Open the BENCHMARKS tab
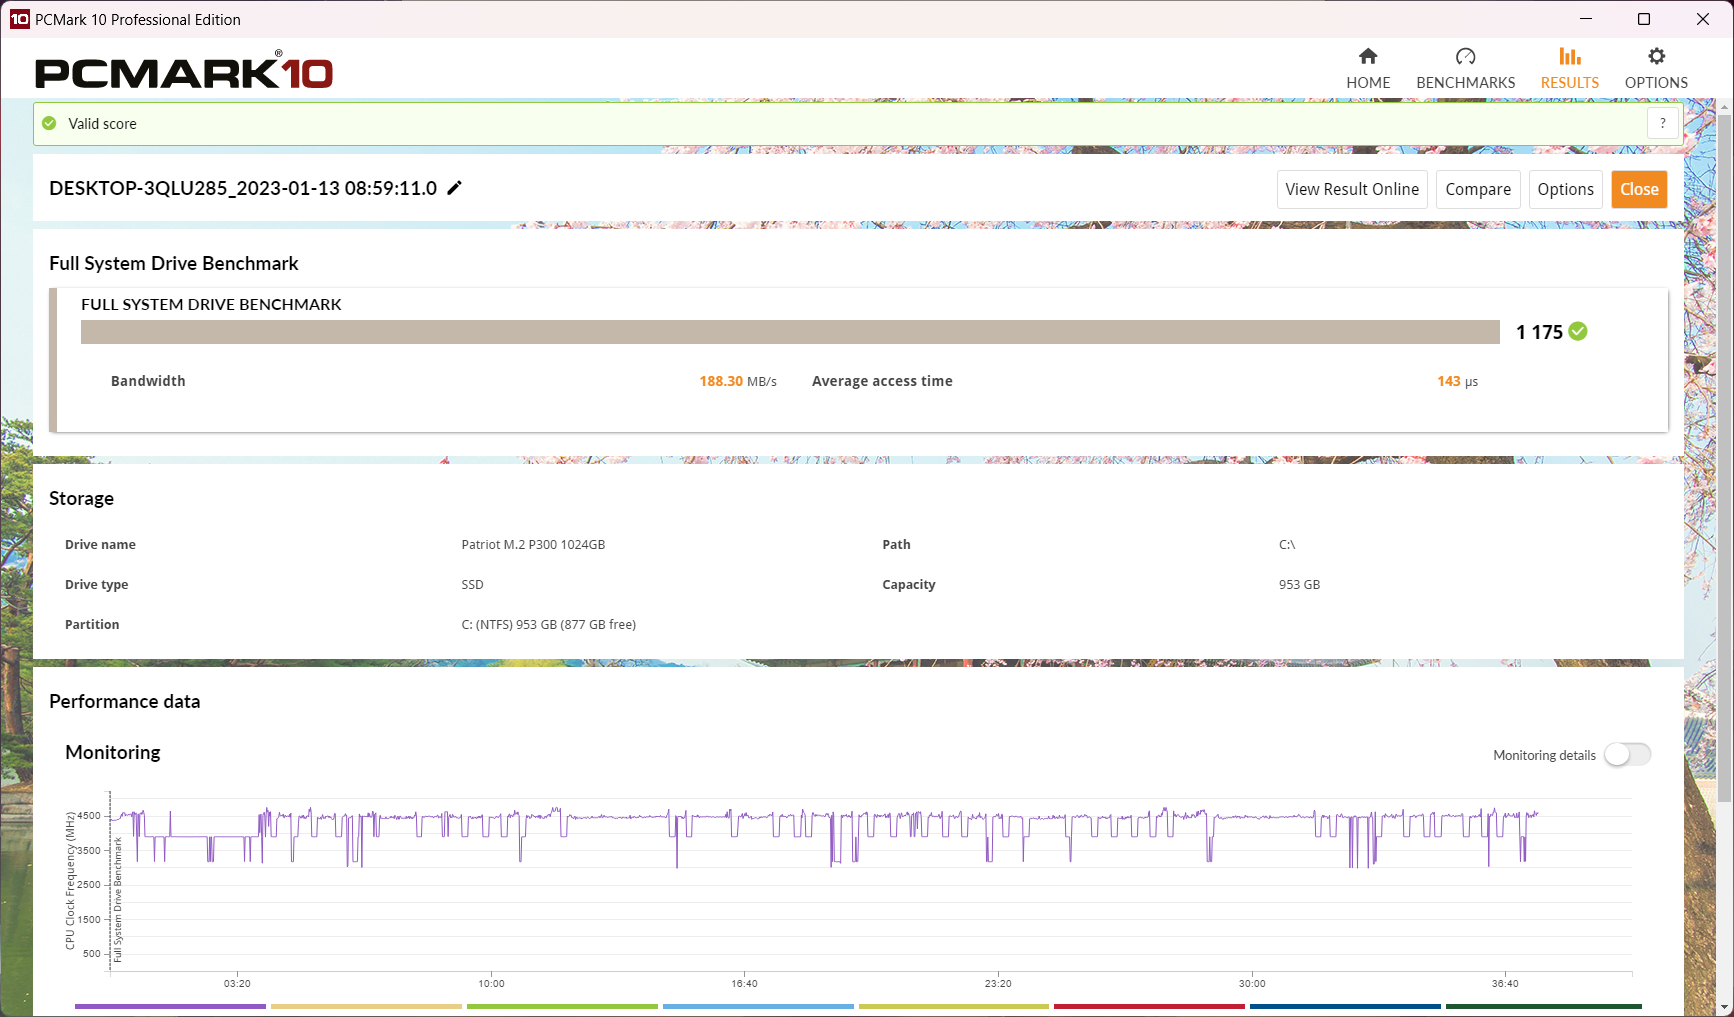 pyautogui.click(x=1466, y=69)
